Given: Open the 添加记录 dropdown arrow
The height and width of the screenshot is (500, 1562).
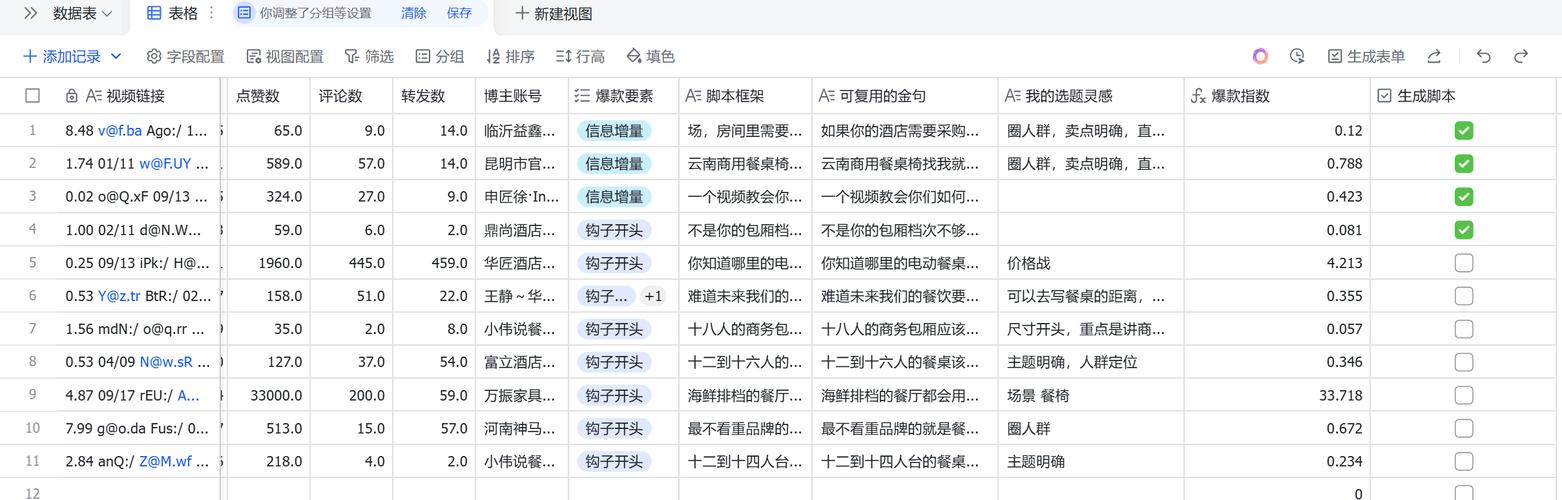Looking at the screenshot, I should coord(116,57).
